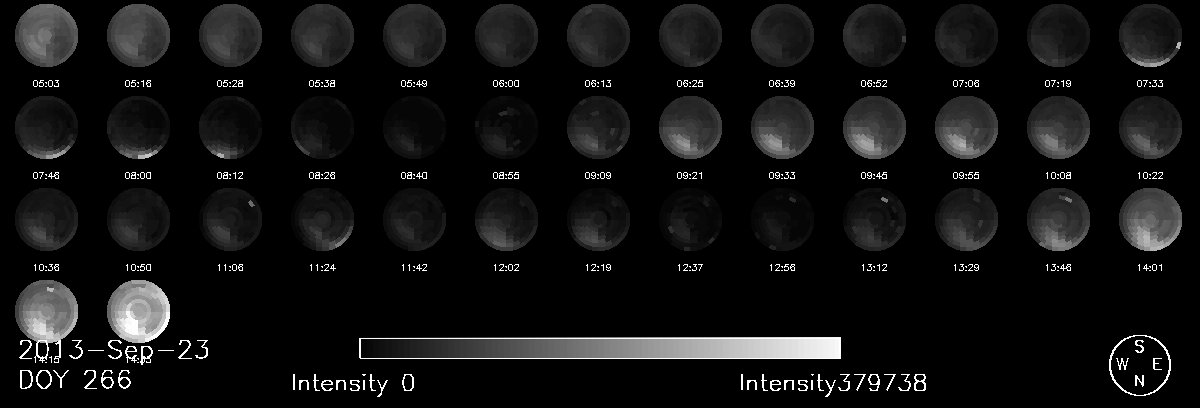Select the polar image above 08:26
Screen dimensions: 1200x408
[323, 128]
